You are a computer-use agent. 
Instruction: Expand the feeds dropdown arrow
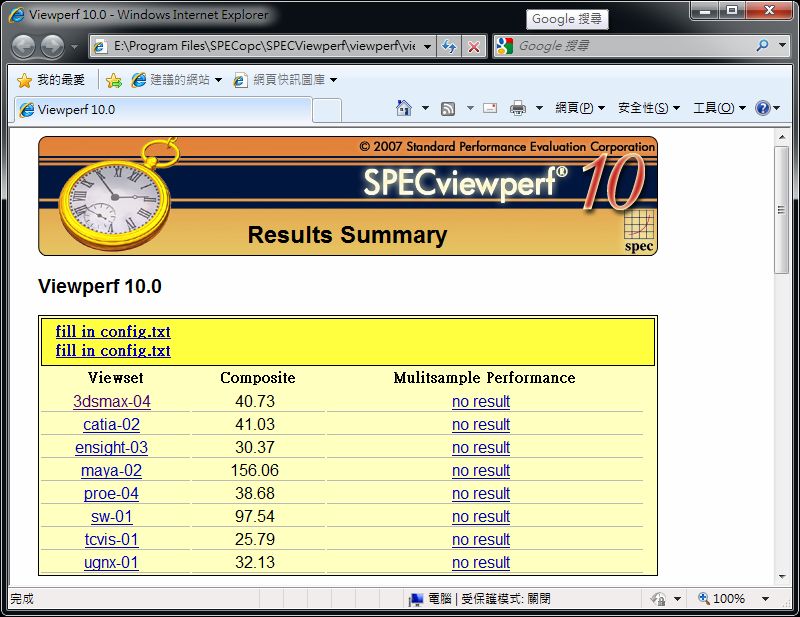[x=470, y=108]
